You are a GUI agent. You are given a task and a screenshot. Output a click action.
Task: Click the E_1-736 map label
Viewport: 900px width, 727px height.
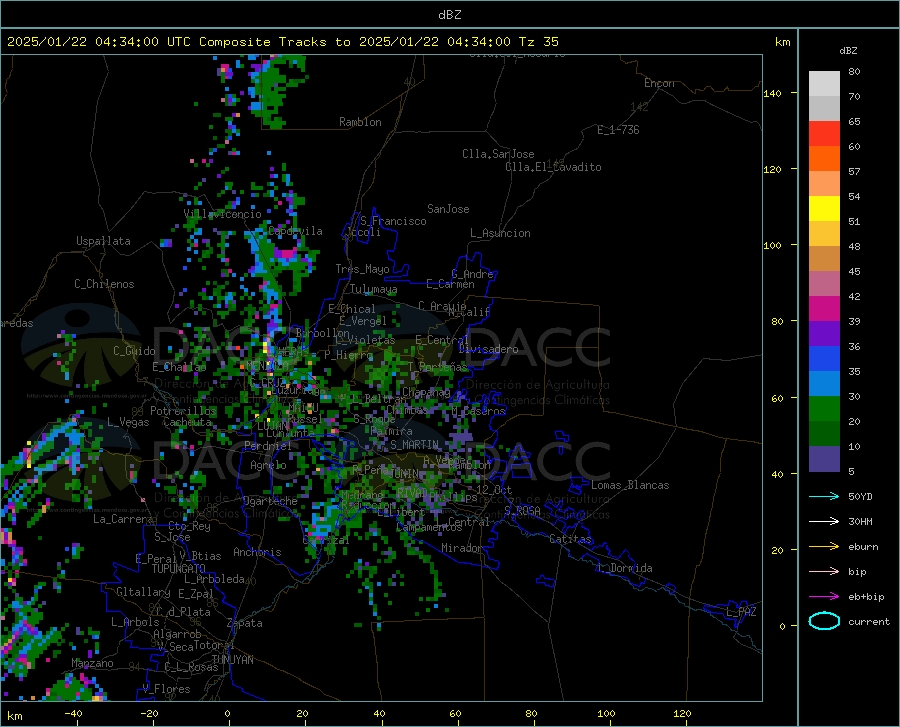click(618, 130)
